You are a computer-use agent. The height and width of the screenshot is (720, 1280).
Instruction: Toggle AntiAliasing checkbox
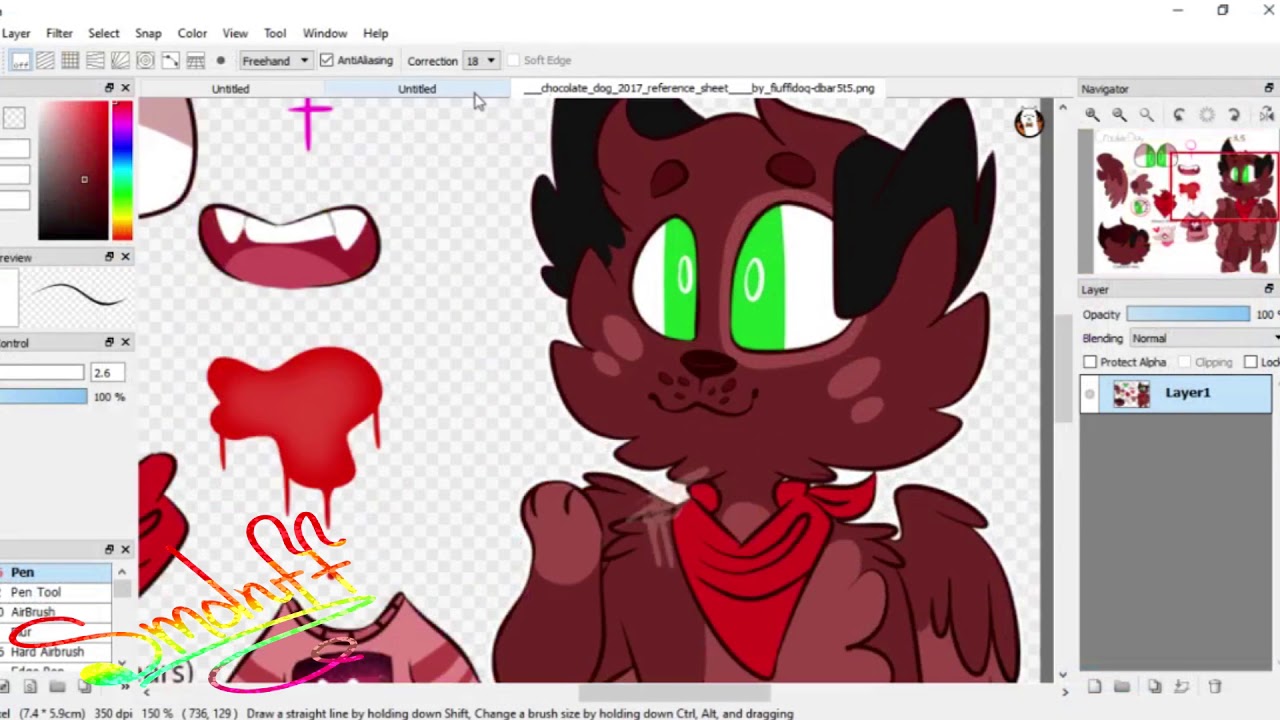(x=327, y=61)
